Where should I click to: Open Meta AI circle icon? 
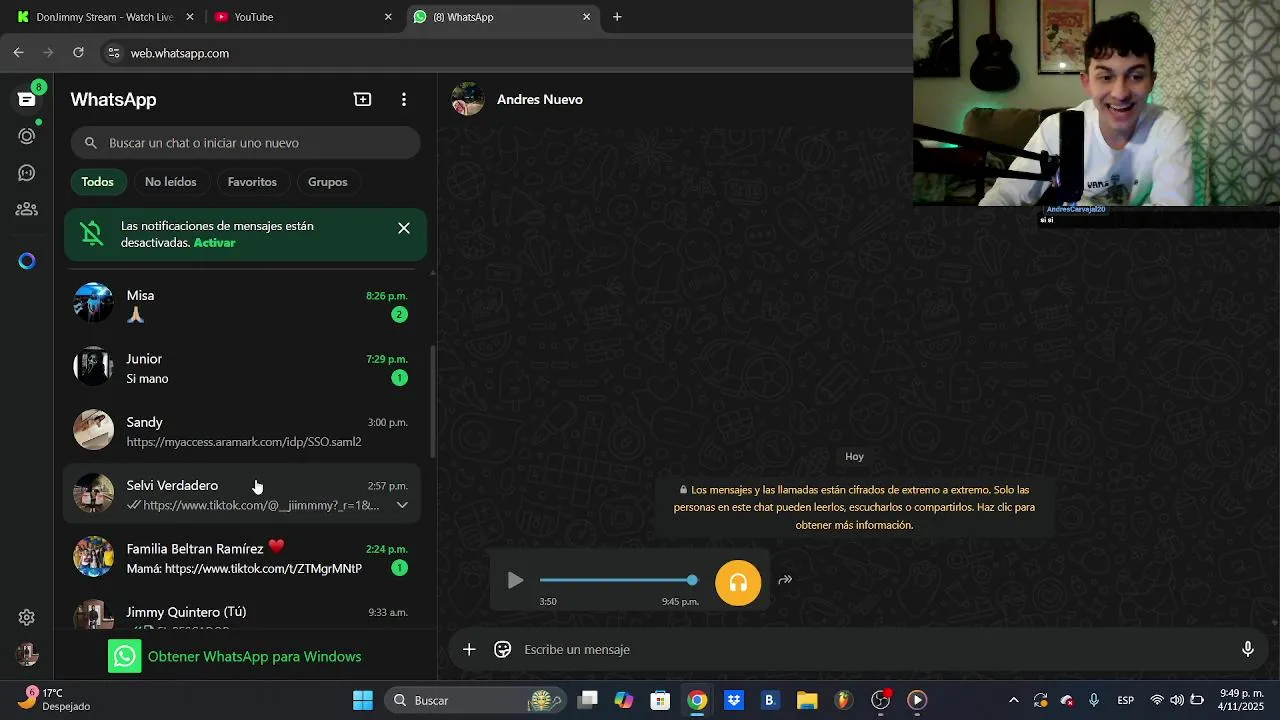pos(27,261)
